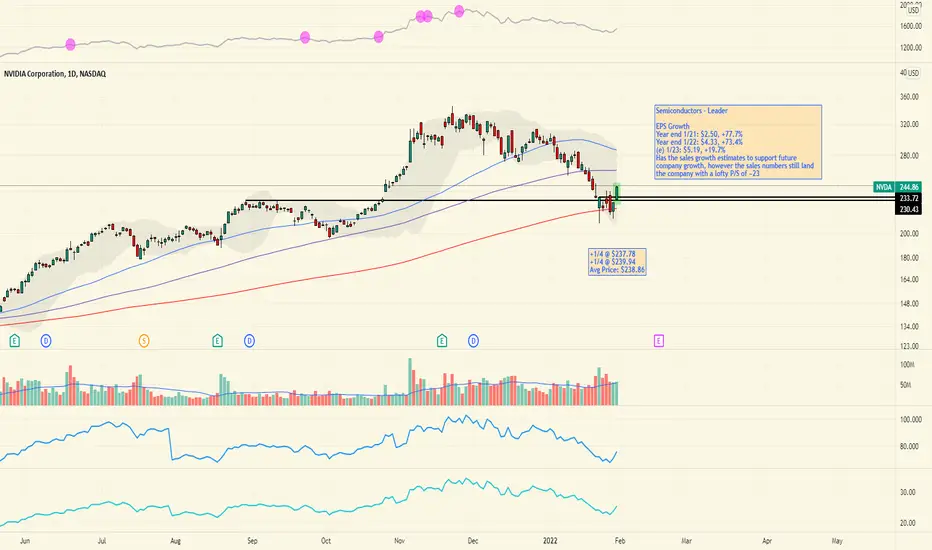Click the green earnings E marker in August
This screenshot has width=932, height=550.
click(x=218, y=341)
